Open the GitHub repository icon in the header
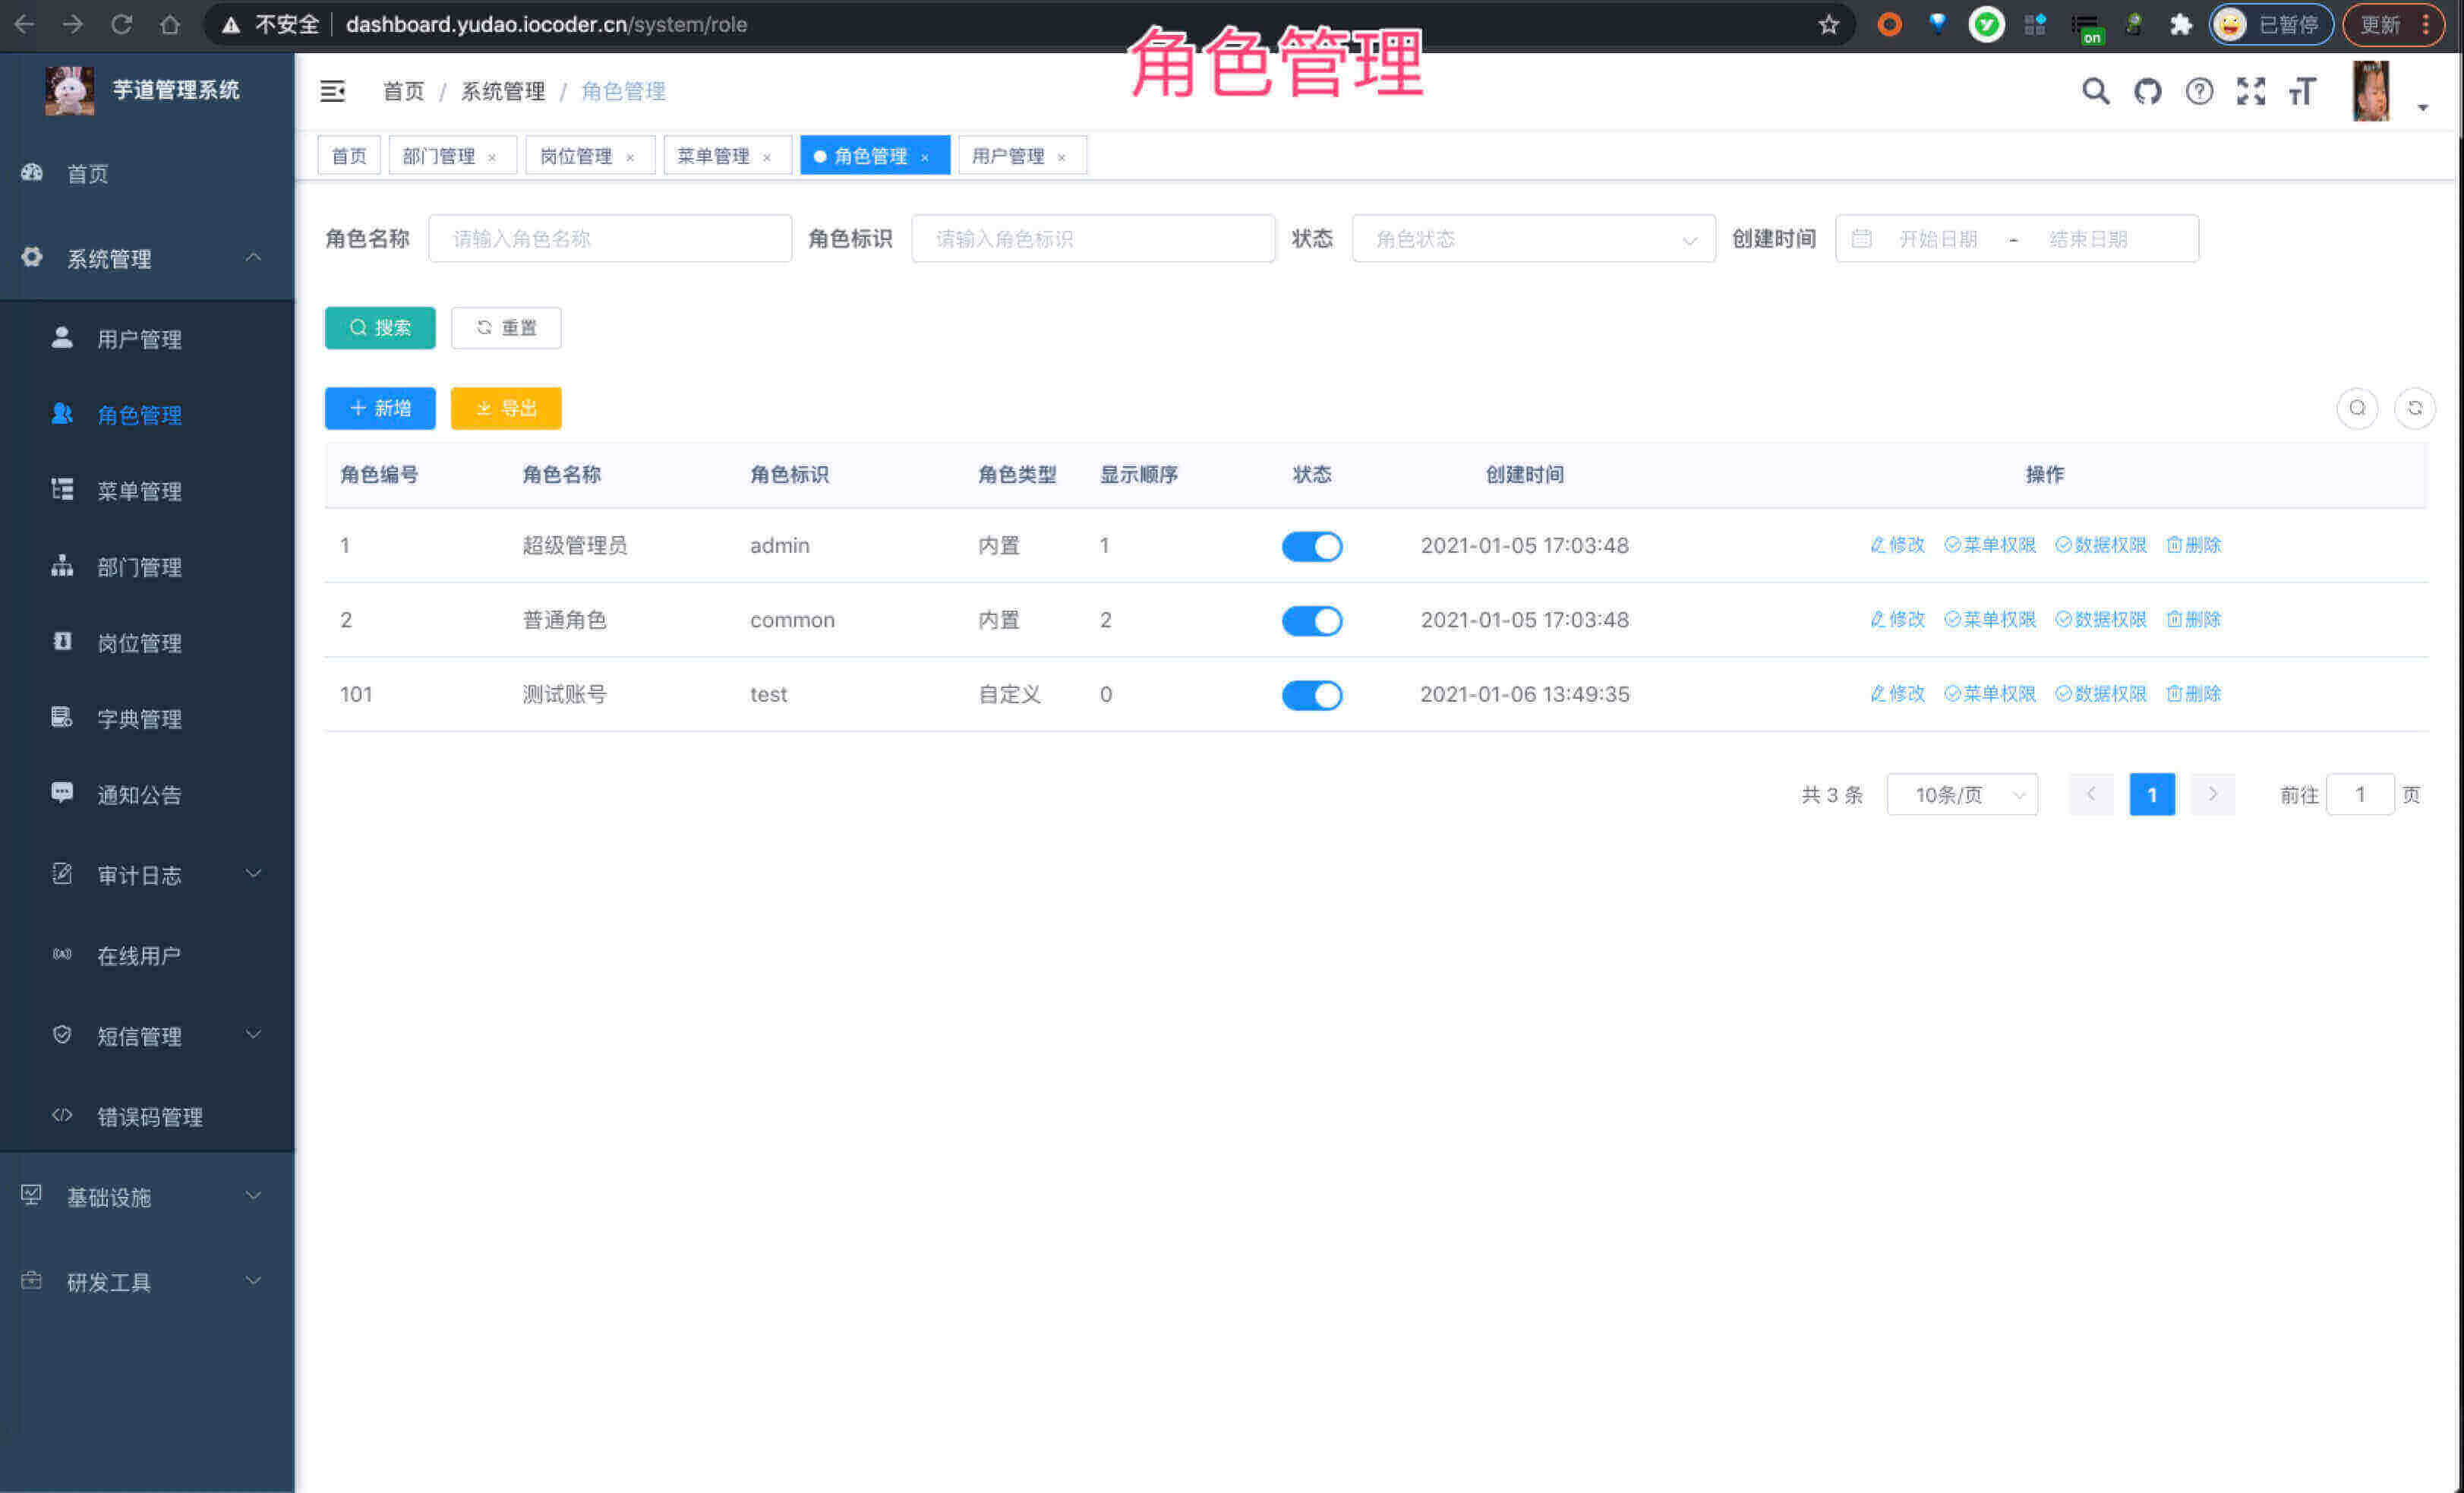This screenshot has width=2464, height=1493. (2147, 91)
